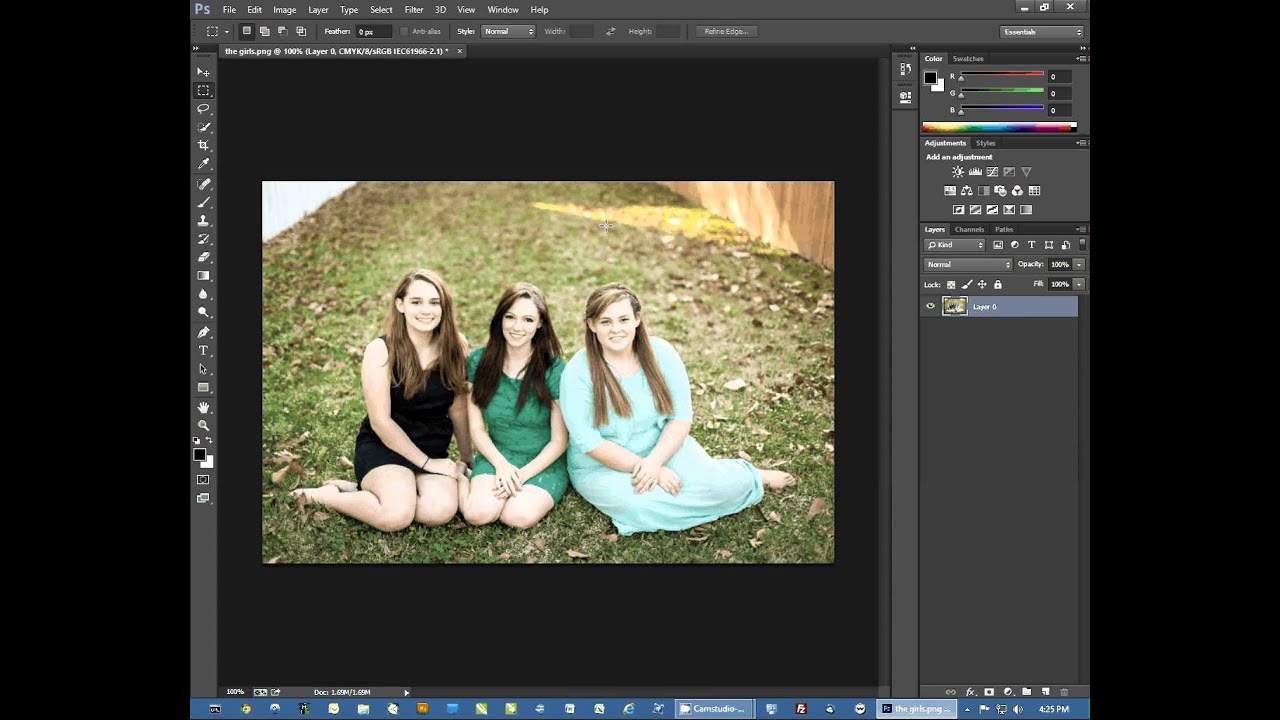Open the layer filter Kind dropdown

[955, 245]
